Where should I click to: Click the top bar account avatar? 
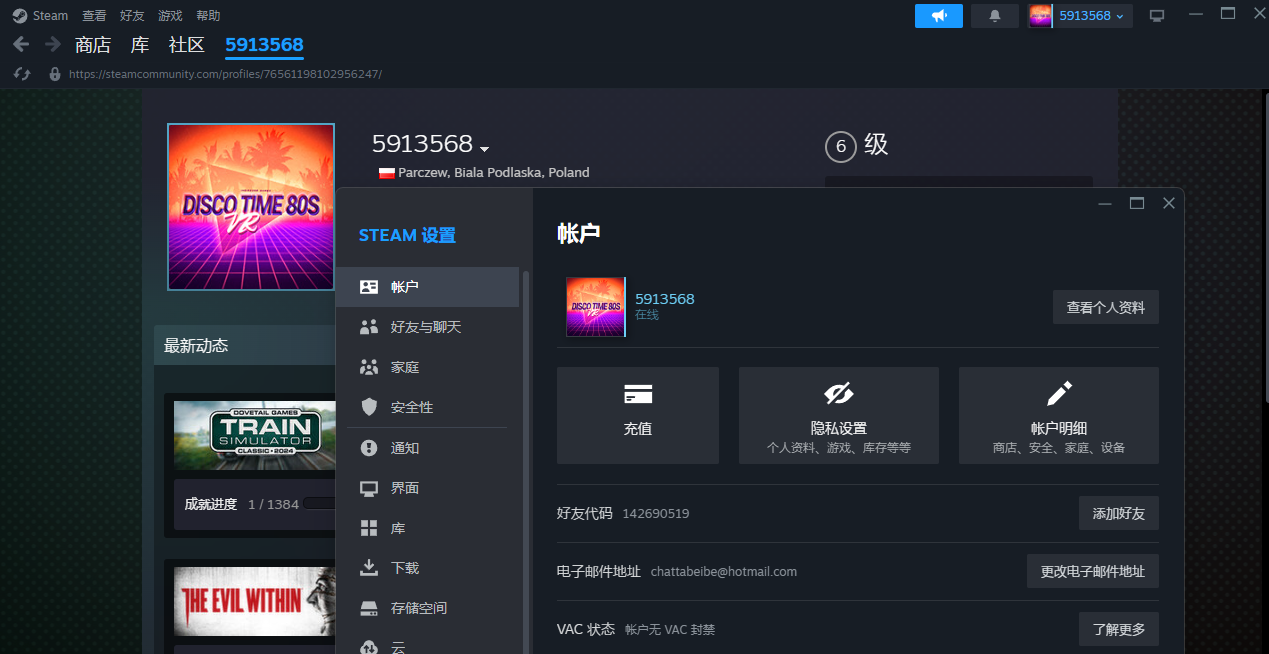pyautogui.click(x=1040, y=16)
